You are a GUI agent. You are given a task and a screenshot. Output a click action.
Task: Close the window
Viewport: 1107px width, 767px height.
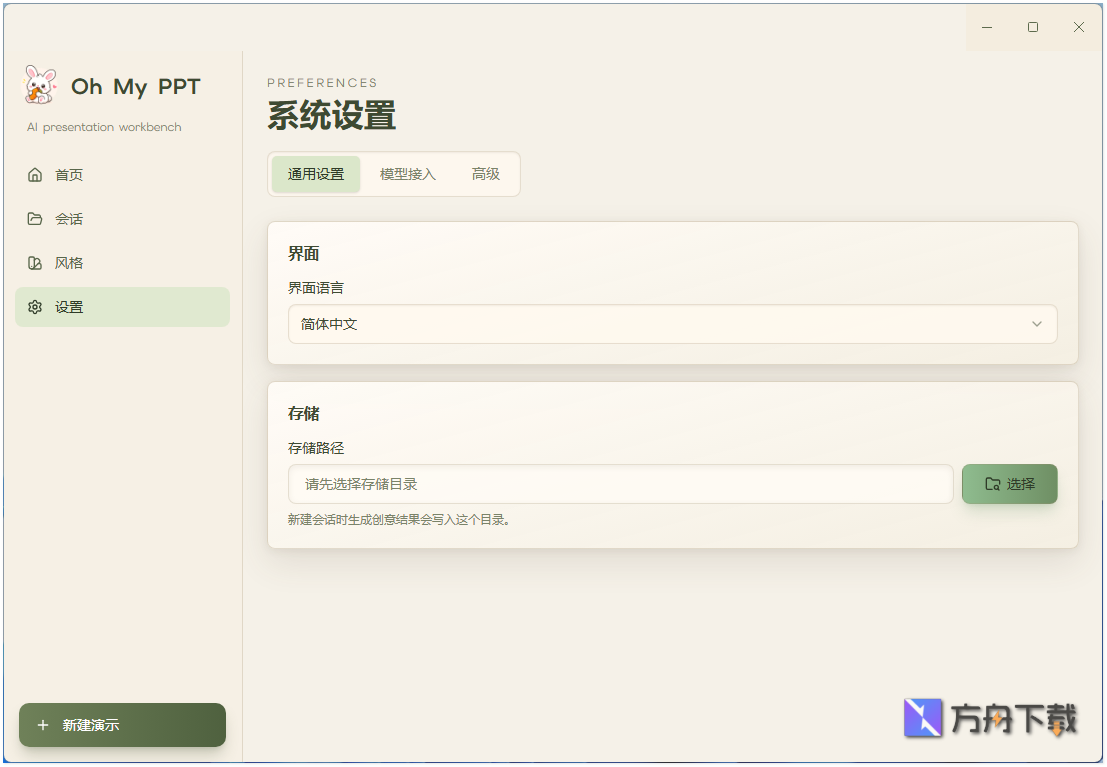tap(1079, 27)
